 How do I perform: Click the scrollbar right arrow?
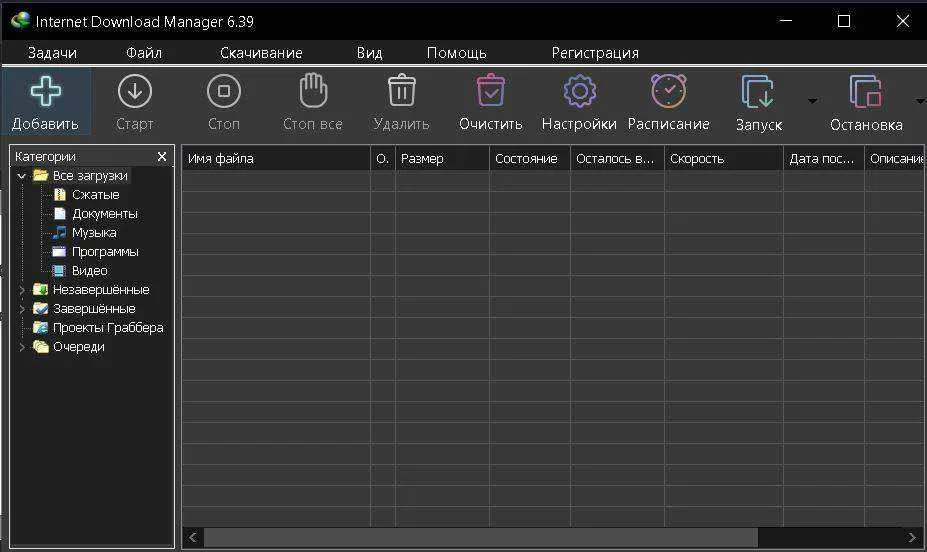click(x=912, y=537)
